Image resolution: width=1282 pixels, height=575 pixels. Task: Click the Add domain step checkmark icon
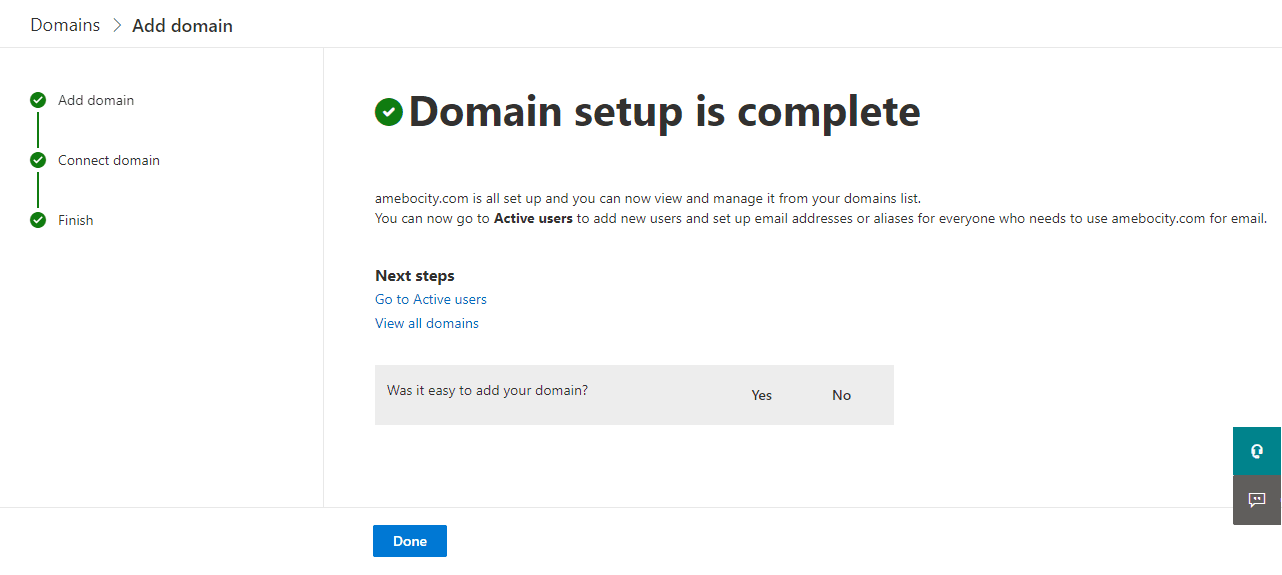point(38,100)
